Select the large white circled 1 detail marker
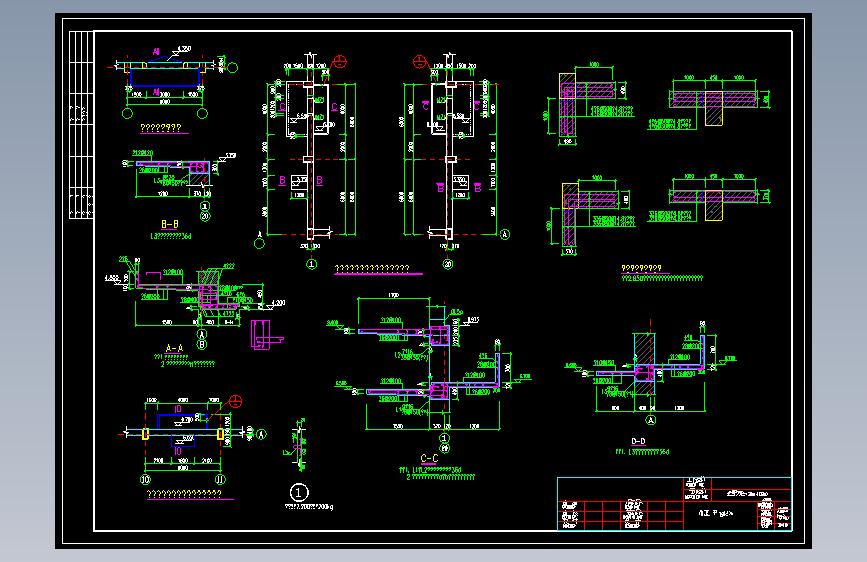867x562 pixels. point(299,492)
